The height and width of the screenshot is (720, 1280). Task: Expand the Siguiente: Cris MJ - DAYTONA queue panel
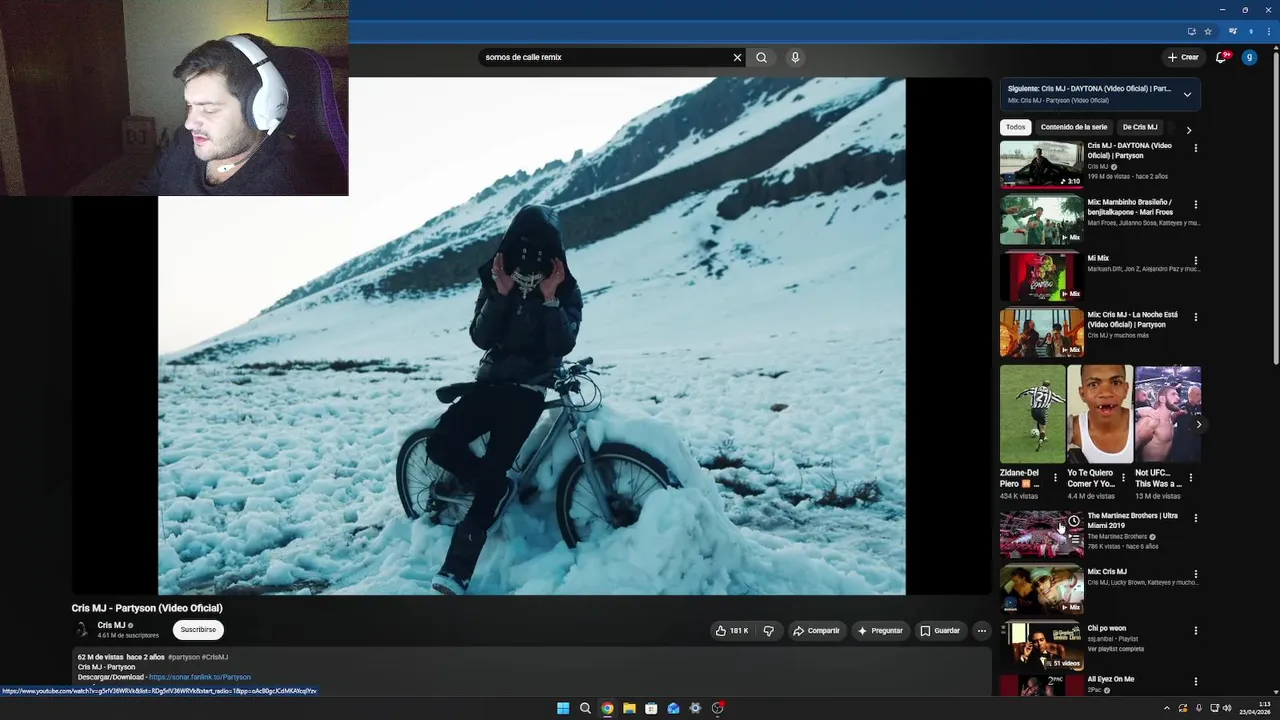[1187, 94]
